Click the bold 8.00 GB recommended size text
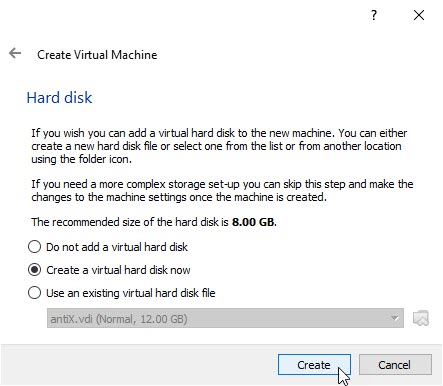The image size is (443, 386). [254, 222]
